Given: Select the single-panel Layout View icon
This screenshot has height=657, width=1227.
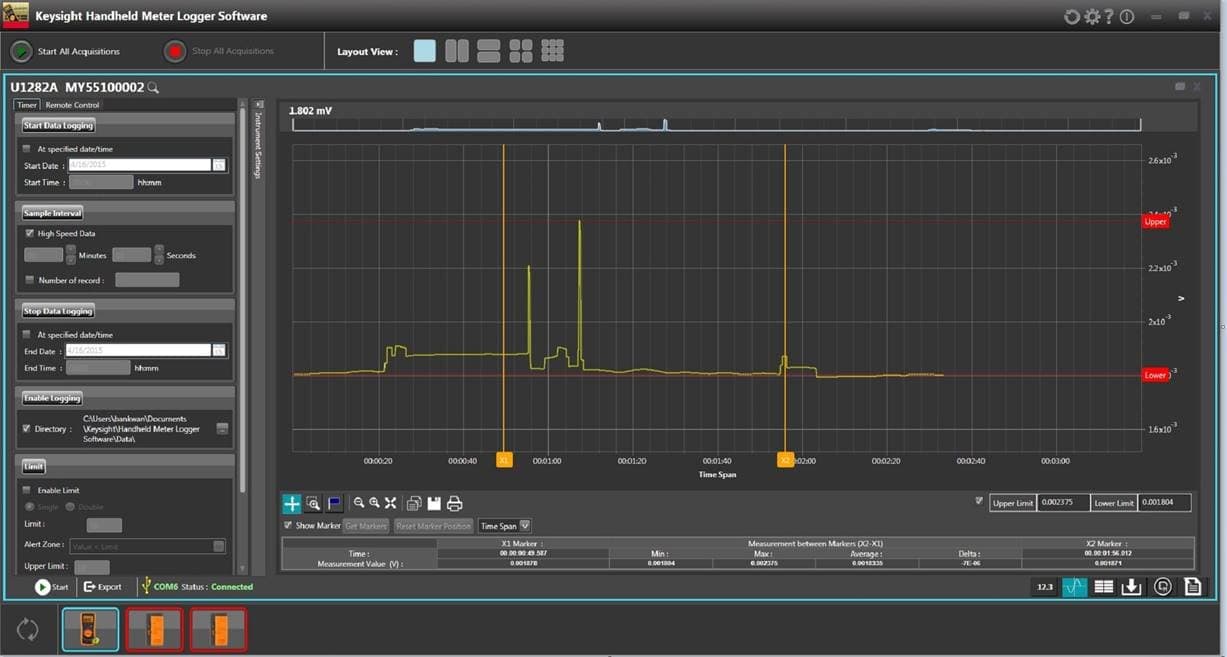Looking at the screenshot, I should [x=424, y=50].
